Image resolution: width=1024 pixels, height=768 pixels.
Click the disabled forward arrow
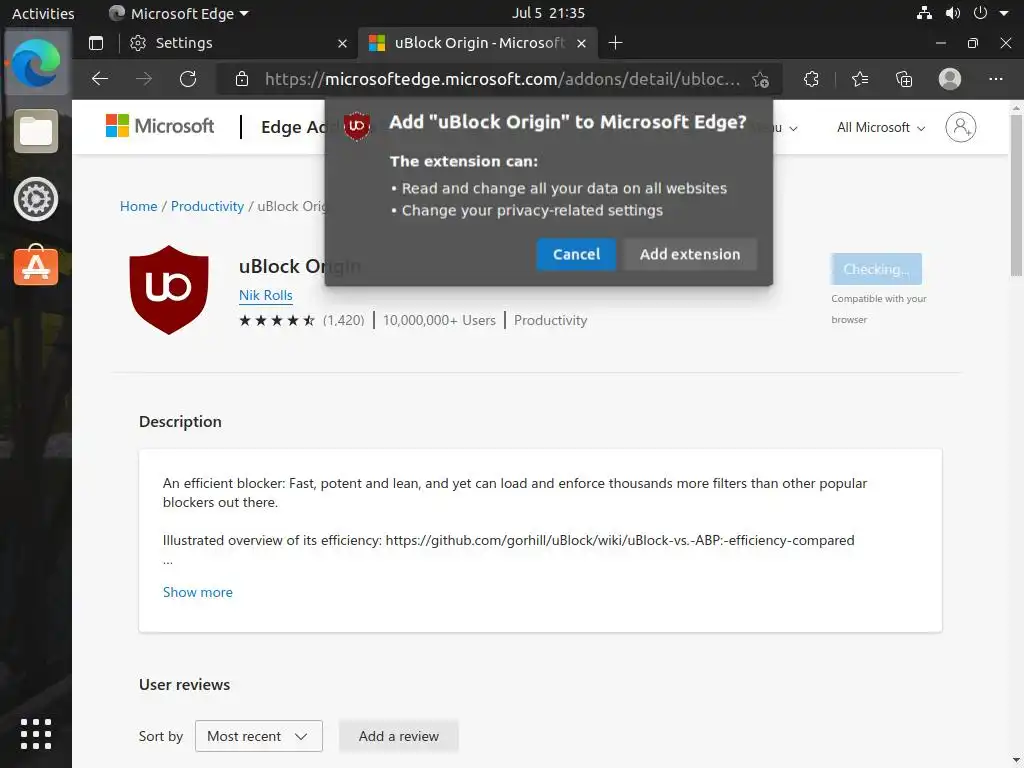pos(144,79)
